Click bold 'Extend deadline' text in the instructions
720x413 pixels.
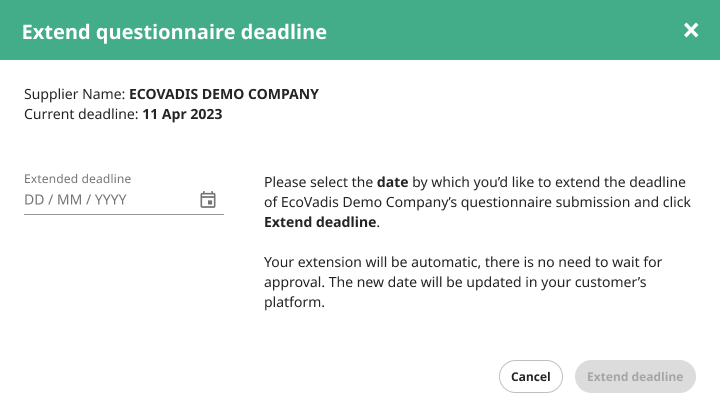pyautogui.click(x=320, y=222)
